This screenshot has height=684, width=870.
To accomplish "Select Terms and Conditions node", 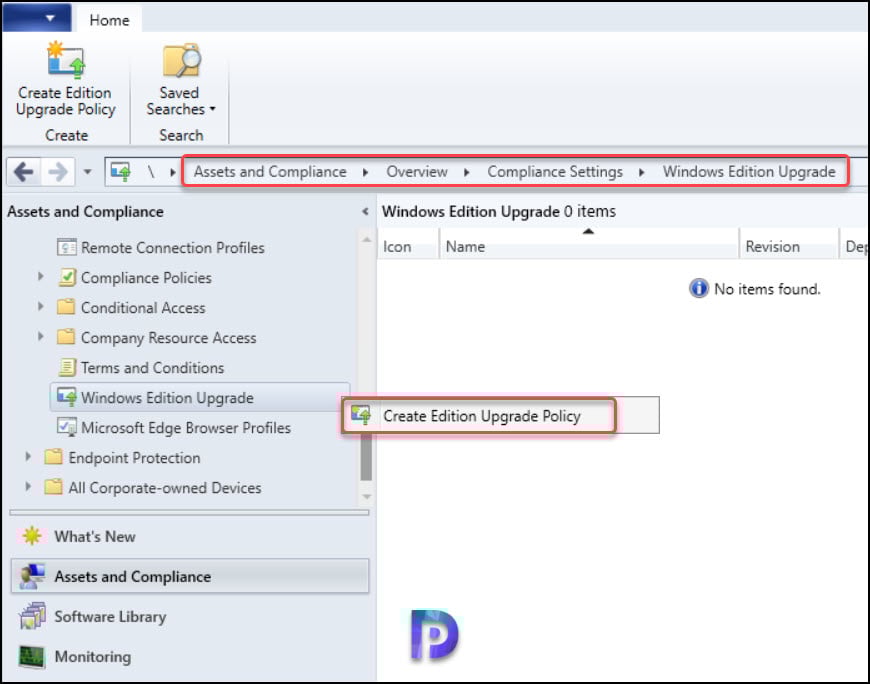I will [x=153, y=367].
